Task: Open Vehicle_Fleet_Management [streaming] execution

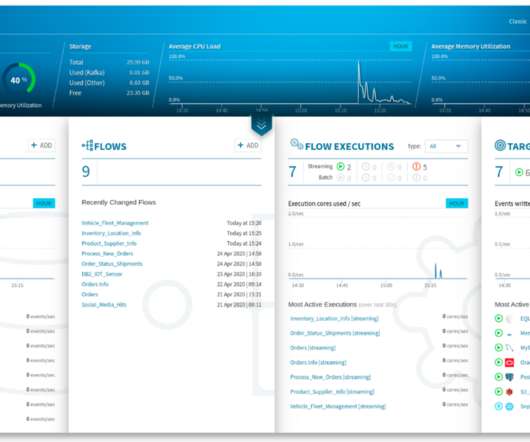Action: [338, 406]
